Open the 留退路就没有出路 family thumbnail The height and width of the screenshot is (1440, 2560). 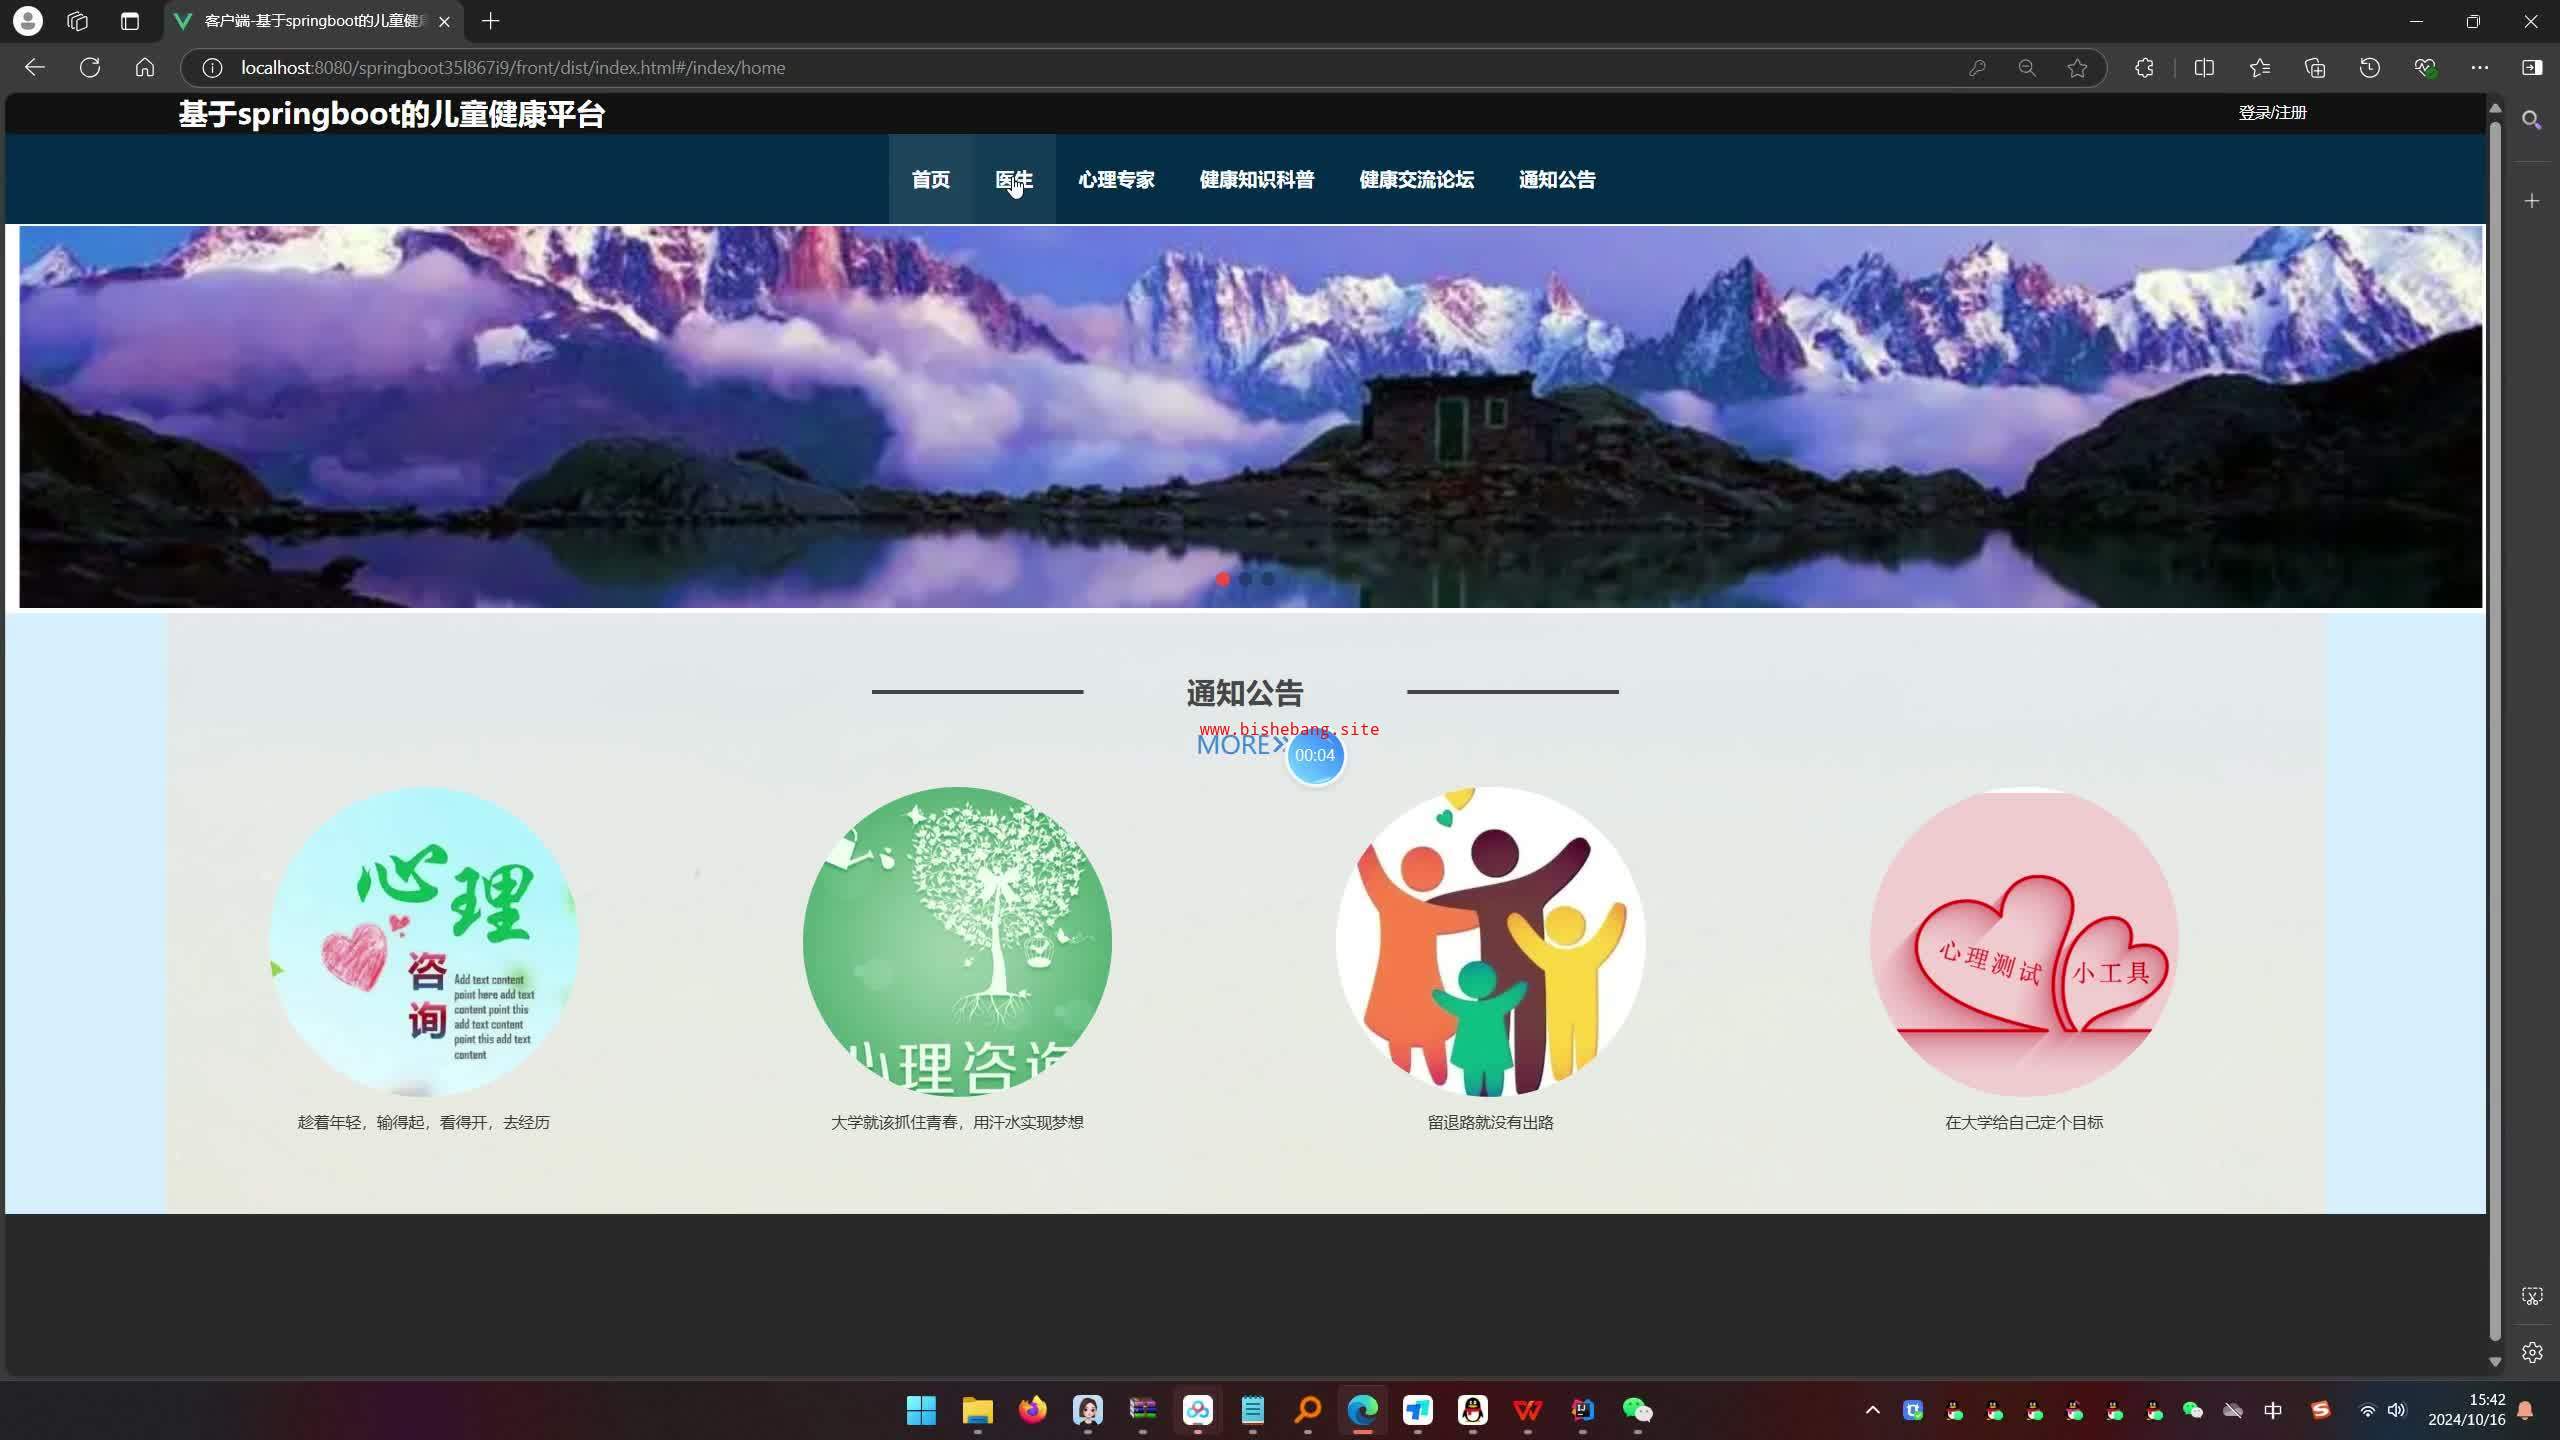click(x=1490, y=942)
